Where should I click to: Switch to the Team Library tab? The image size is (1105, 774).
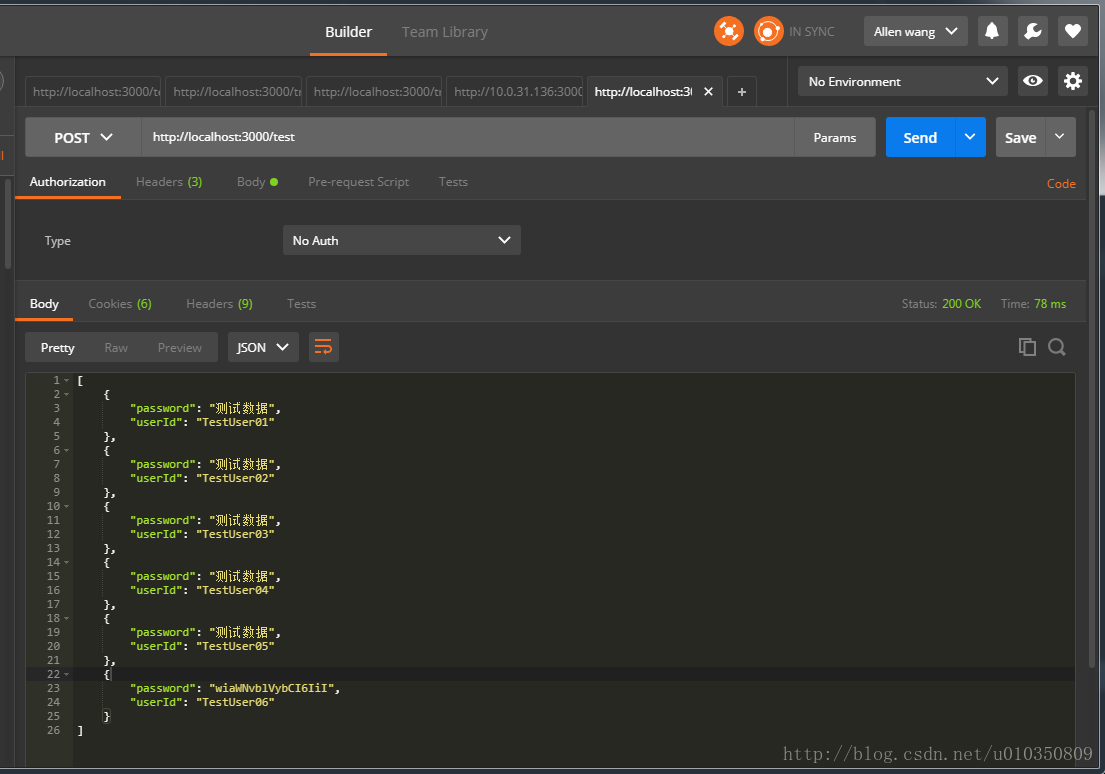445,32
